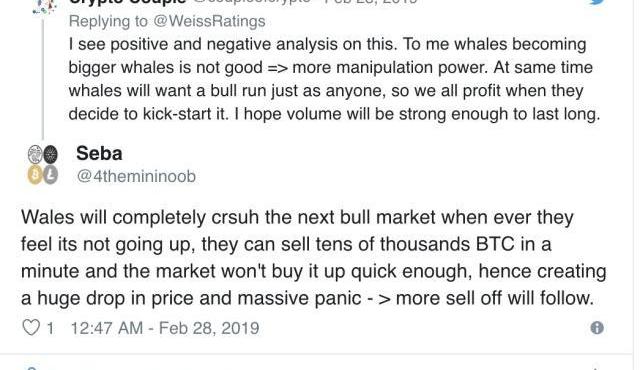Click the Seba display name

tap(99, 154)
